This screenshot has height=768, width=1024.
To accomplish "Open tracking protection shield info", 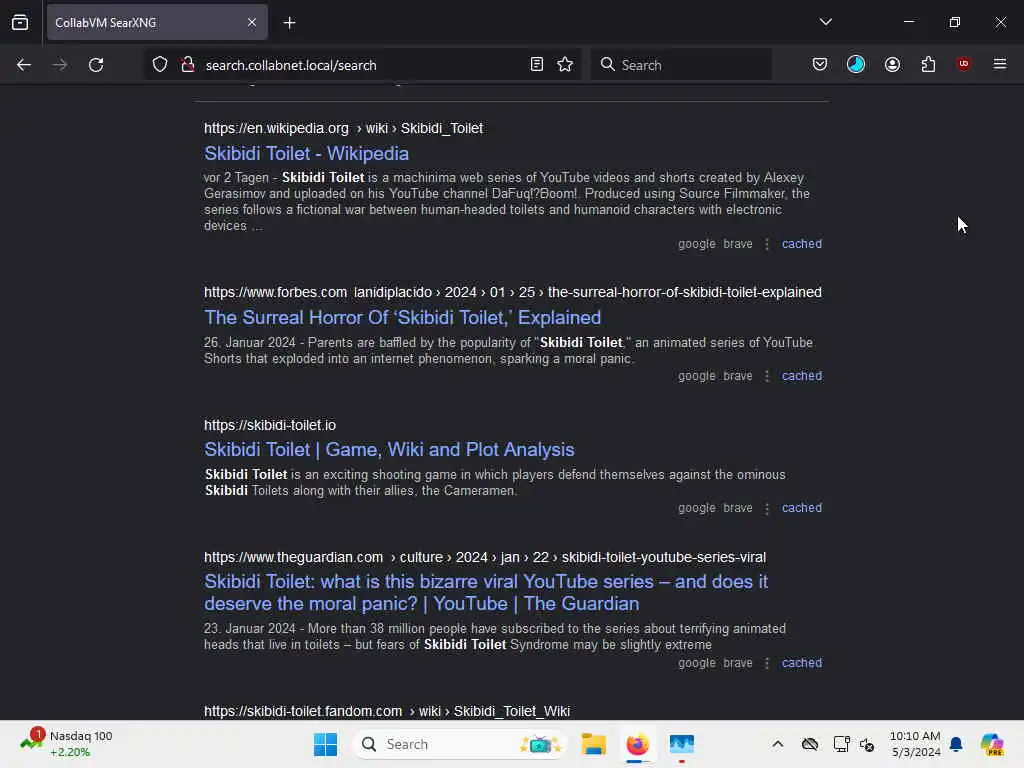I will [x=160, y=65].
